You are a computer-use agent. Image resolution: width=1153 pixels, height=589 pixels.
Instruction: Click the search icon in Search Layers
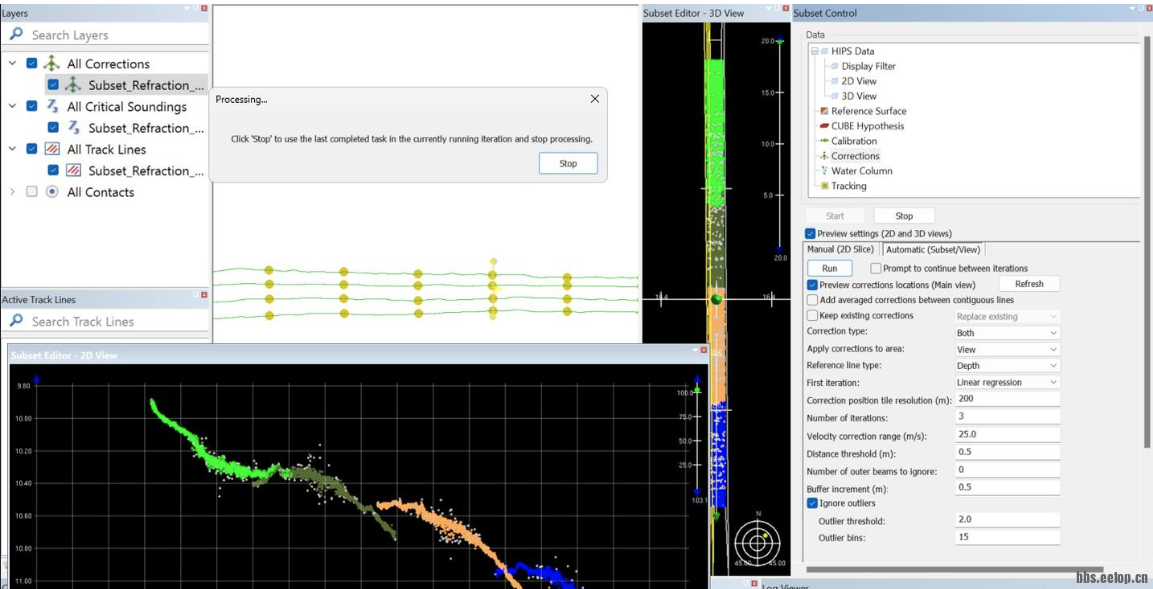(16, 35)
